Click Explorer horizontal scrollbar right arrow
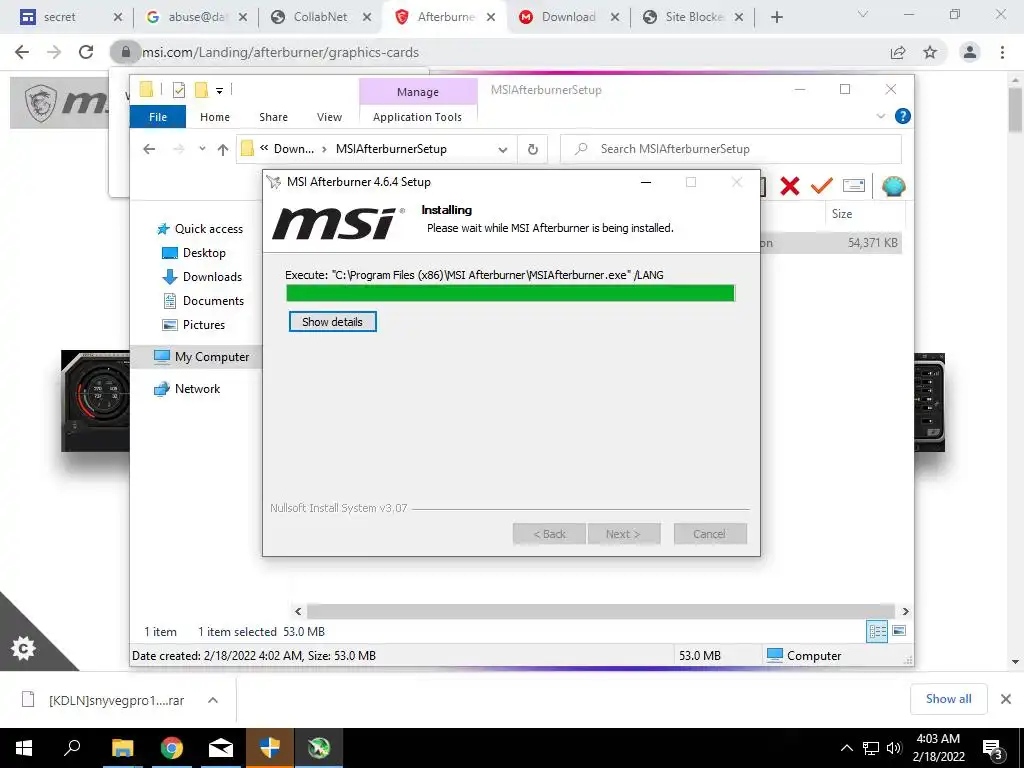This screenshot has height=768, width=1024. point(905,611)
